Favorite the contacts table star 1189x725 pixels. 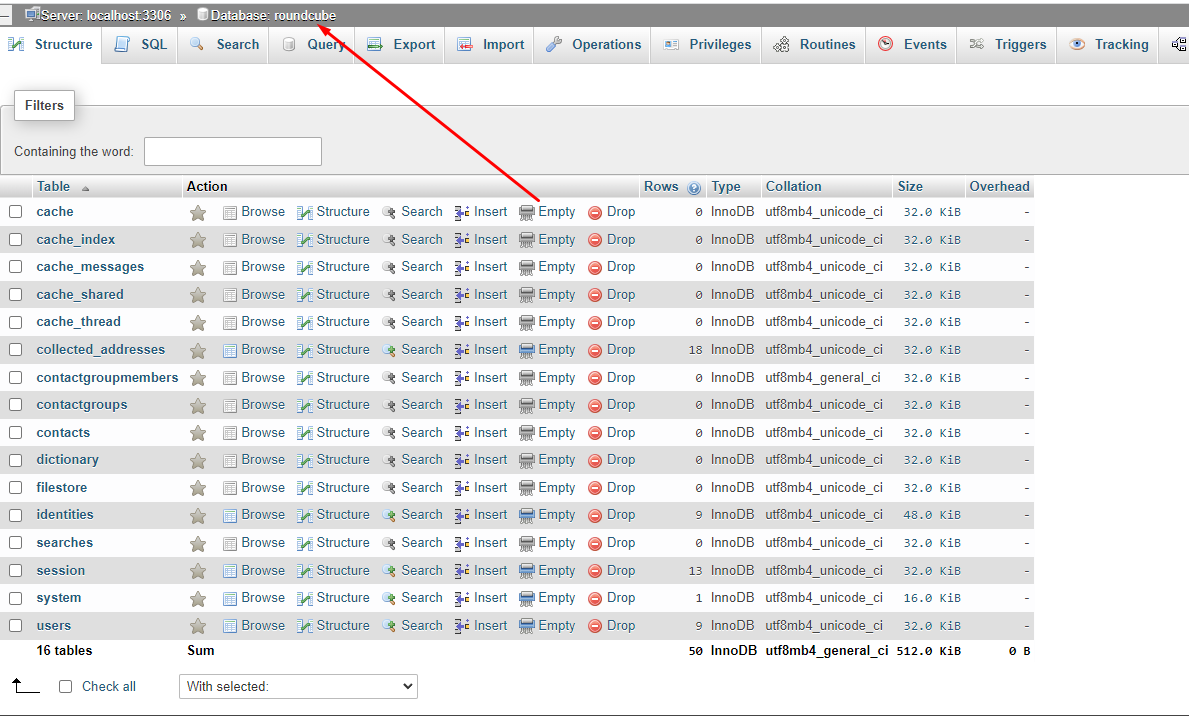(198, 433)
